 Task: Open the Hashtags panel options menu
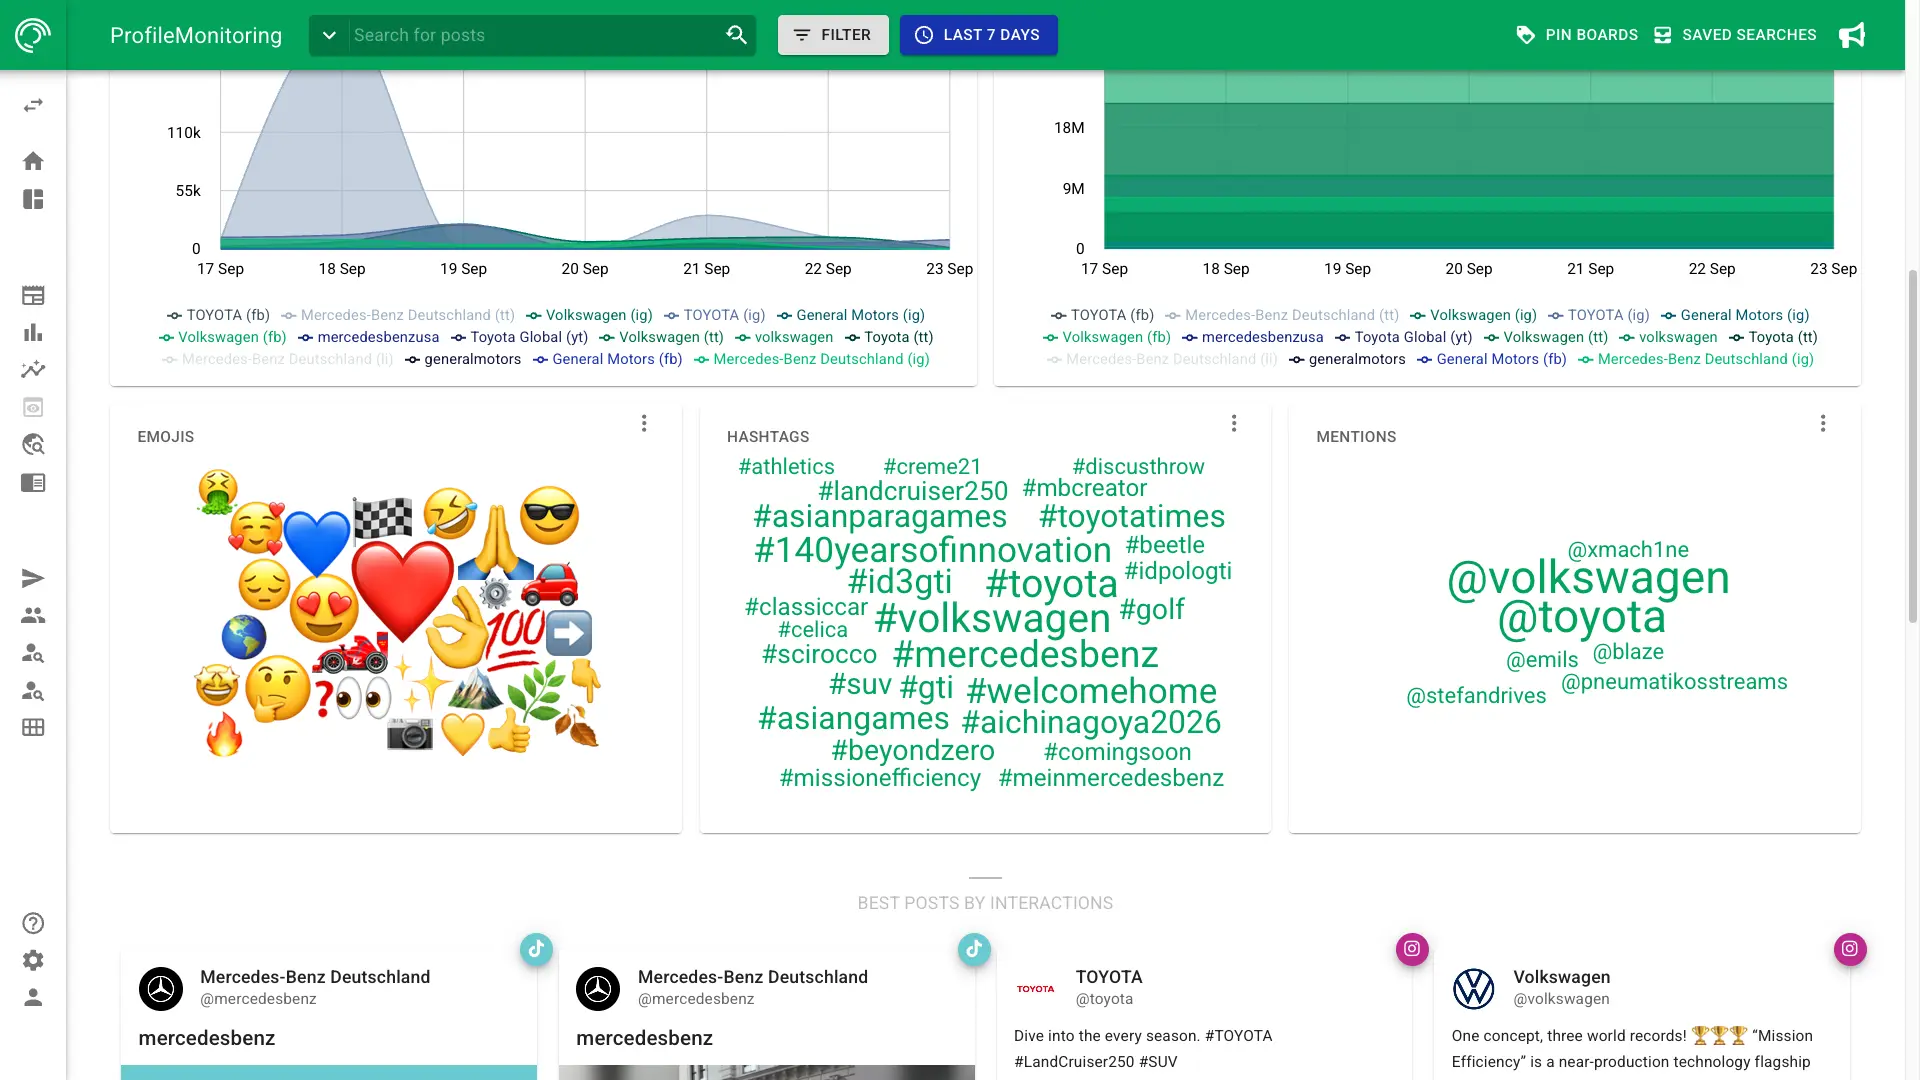click(x=1234, y=423)
